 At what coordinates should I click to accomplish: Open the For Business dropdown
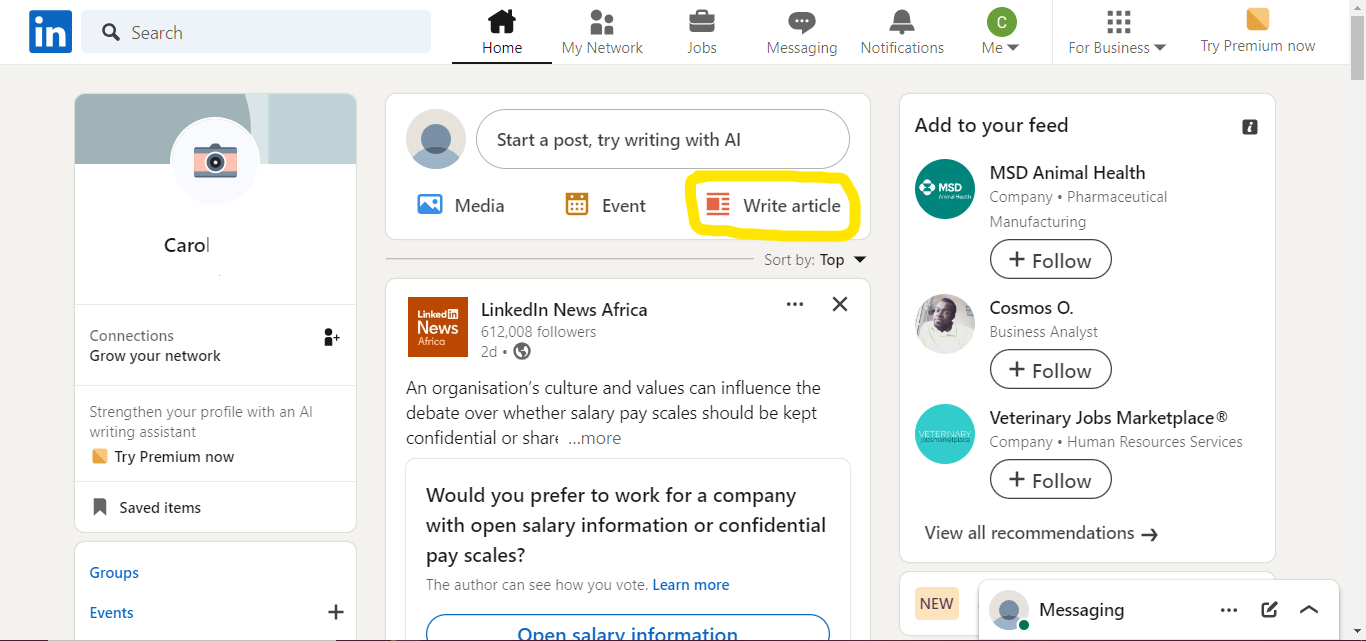[1117, 47]
